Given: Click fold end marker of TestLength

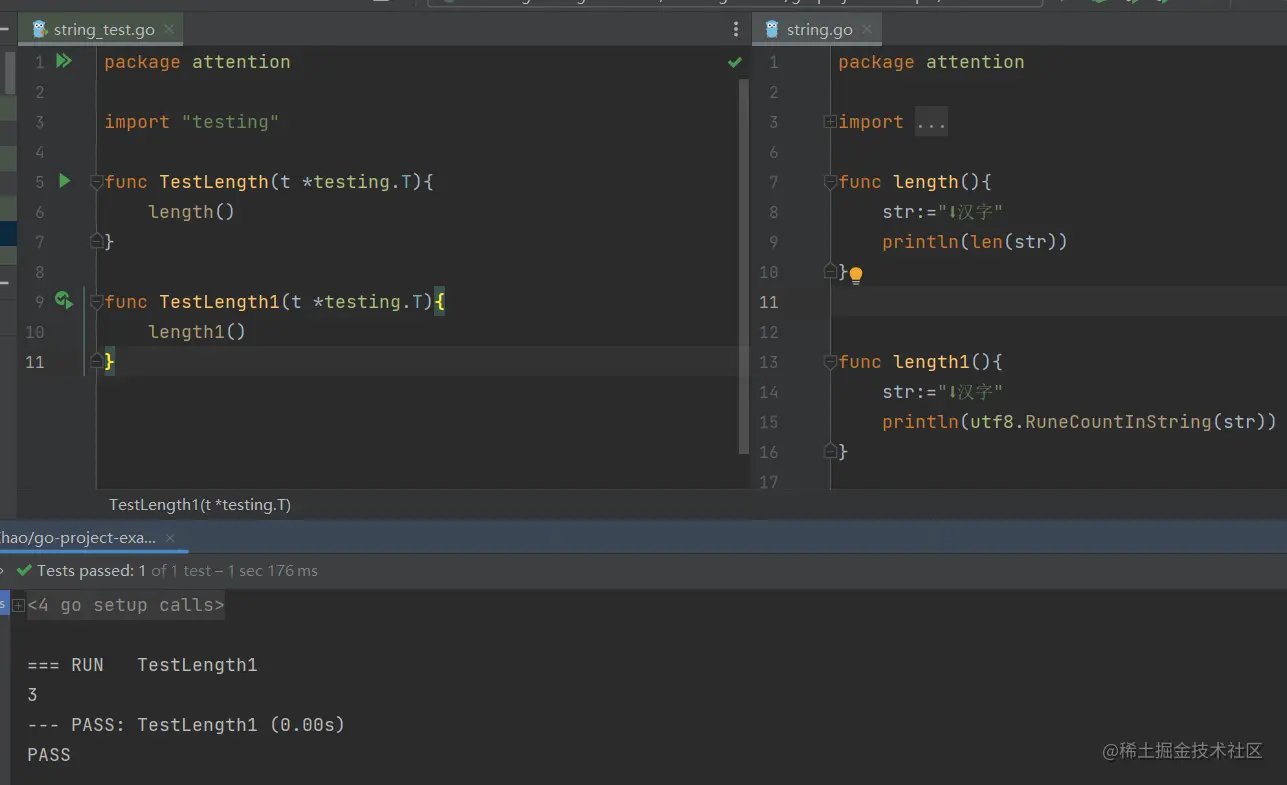Looking at the screenshot, I should coord(96,241).
